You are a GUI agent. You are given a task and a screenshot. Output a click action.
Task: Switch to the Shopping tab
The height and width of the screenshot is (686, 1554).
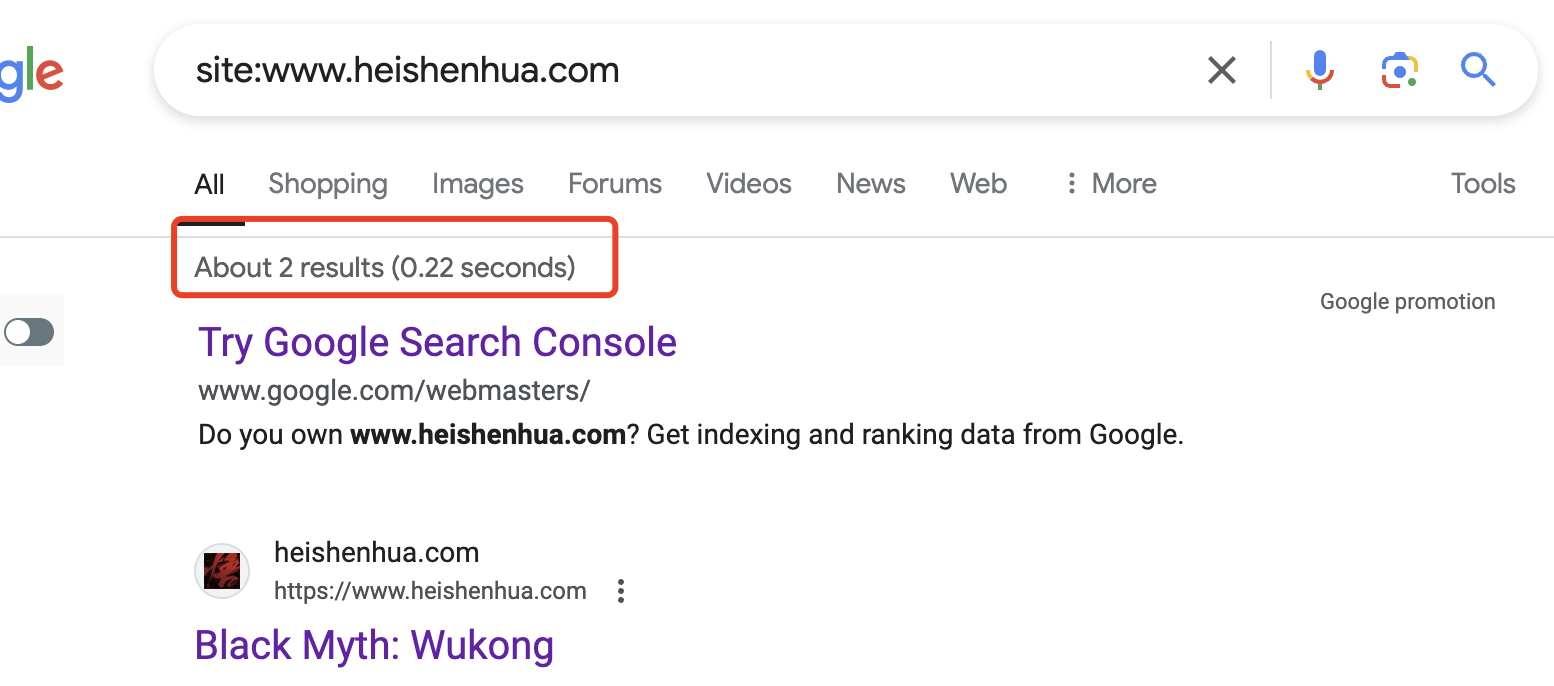click(x=328, y=184)
